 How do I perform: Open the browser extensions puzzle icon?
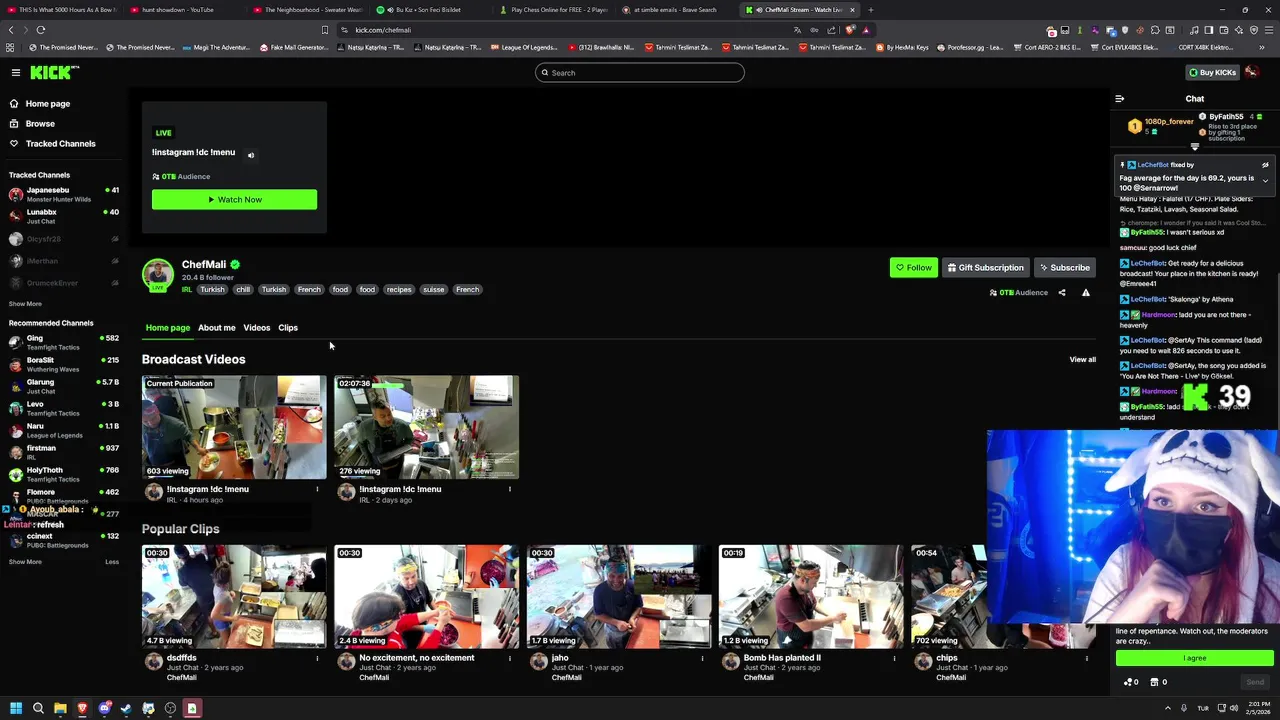point(1155,30)
